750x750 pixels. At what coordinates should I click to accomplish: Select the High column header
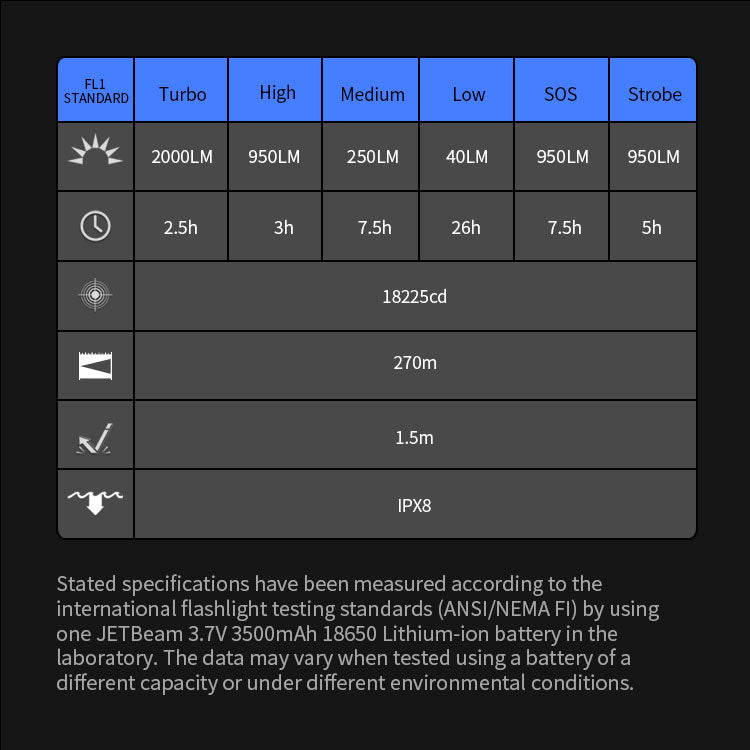277,92
